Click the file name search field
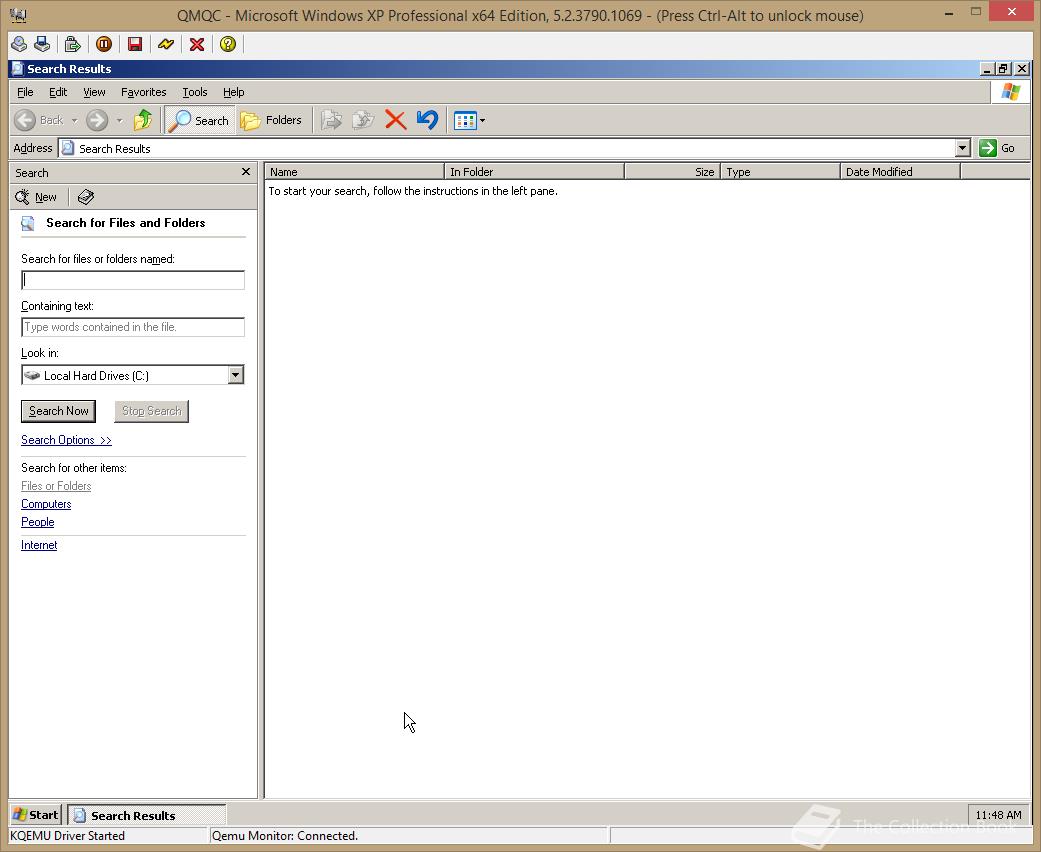The height and width of the screenshot is (852, 1041). [x=133, y=280]
